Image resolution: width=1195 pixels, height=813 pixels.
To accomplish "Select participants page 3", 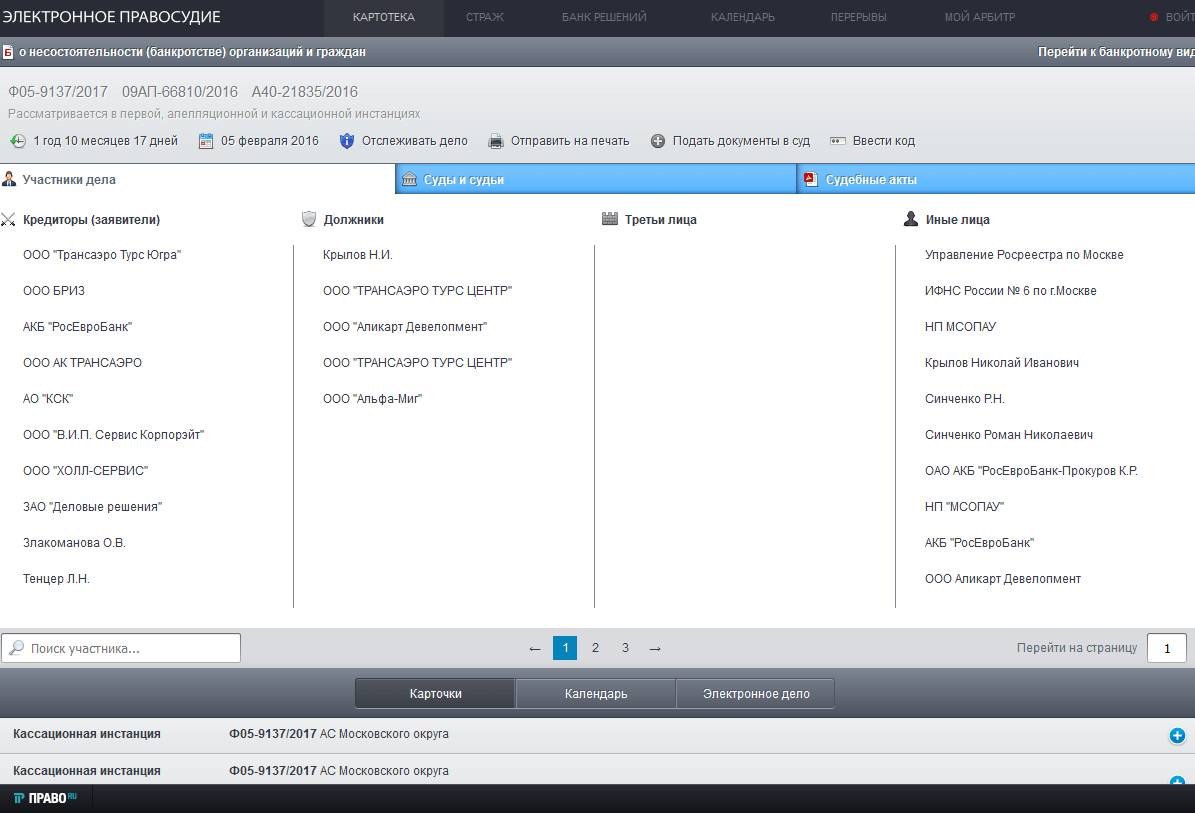I will (625, 648).
